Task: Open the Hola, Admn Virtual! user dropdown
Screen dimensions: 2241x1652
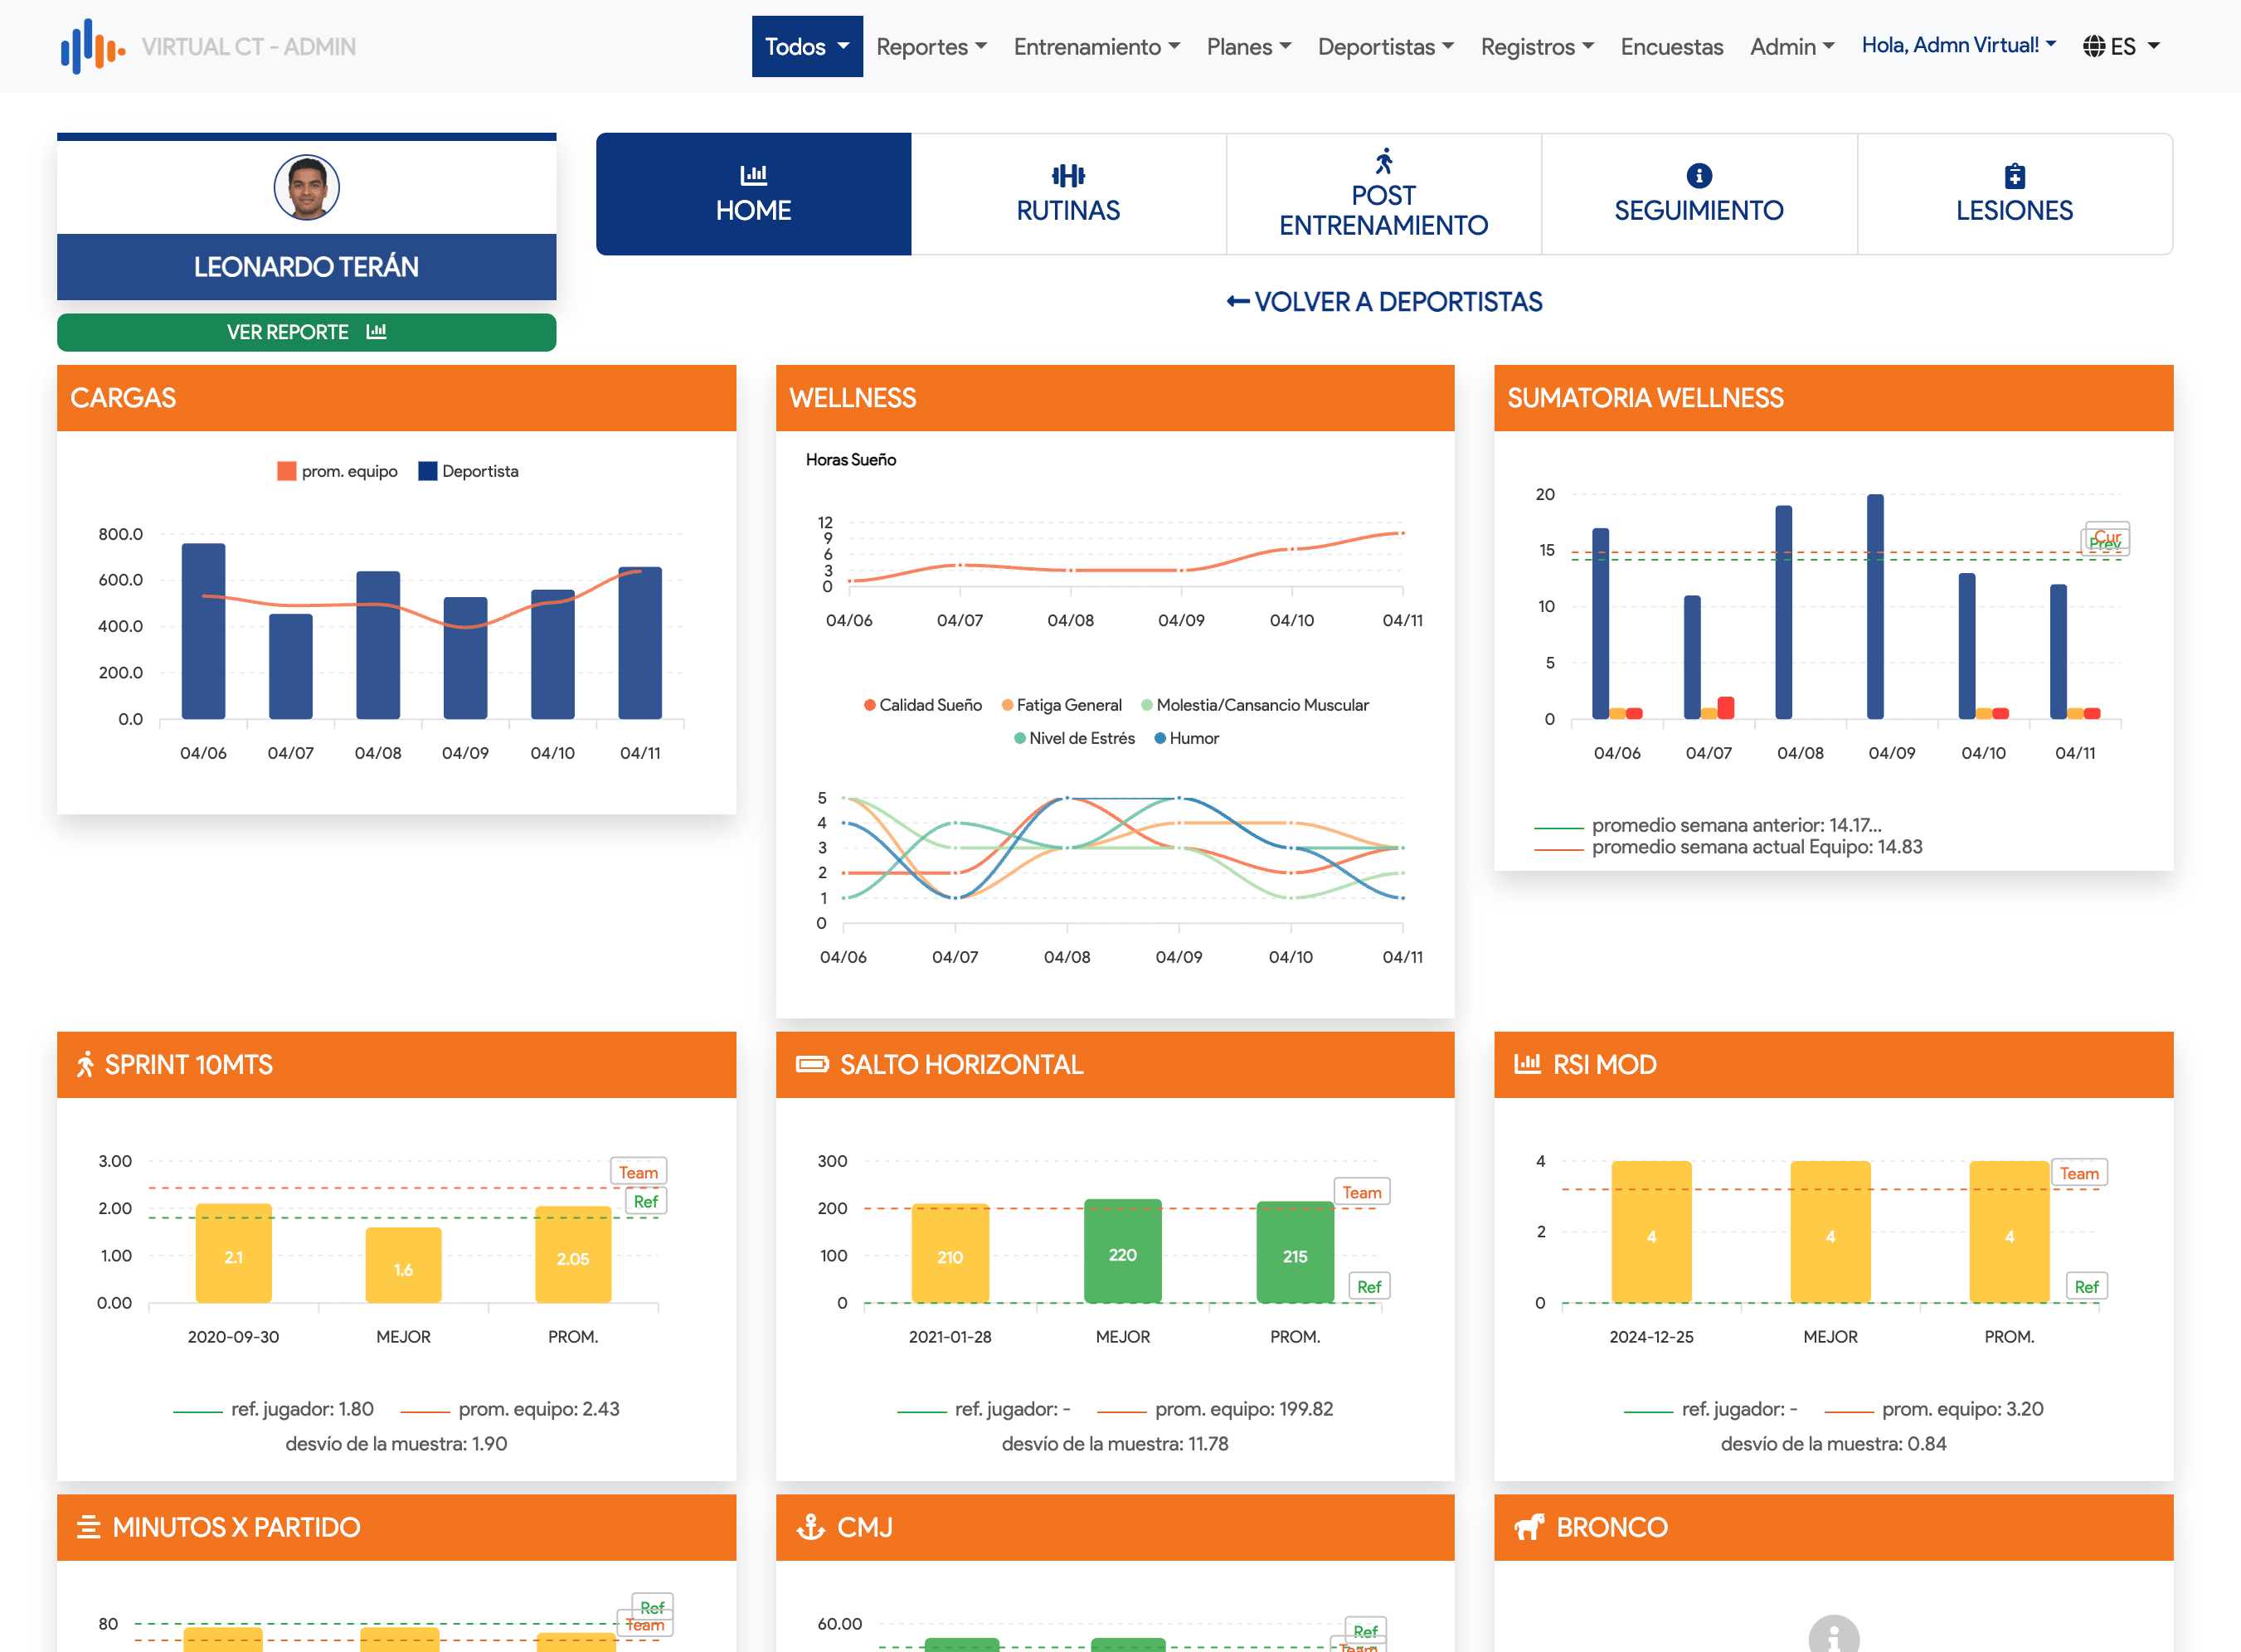Action: 1957,45
